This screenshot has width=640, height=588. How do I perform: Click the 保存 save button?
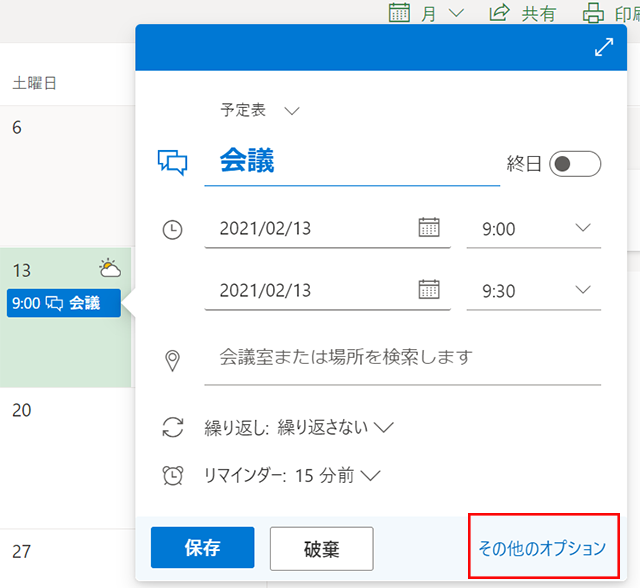pos(202,547)
